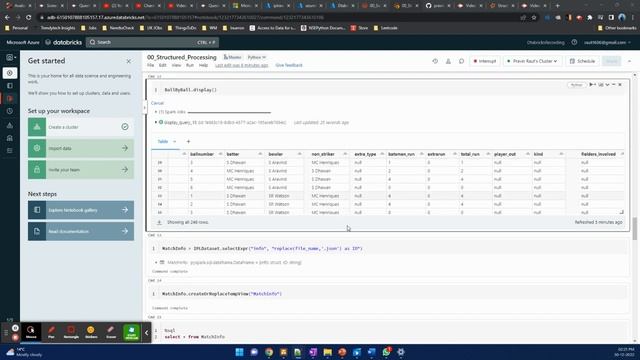This screenshot has height=360, width=640.
Task: Collapse side panel arrow beside cell
Action: point(144,108)
